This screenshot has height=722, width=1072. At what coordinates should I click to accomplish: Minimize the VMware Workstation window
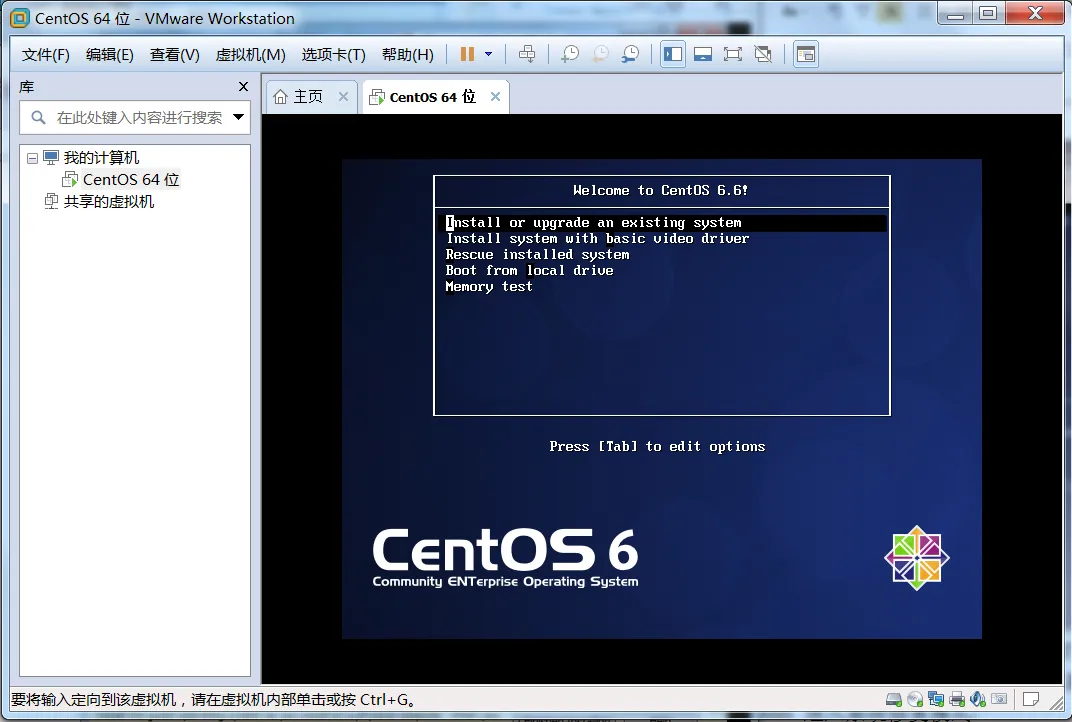(x=956, y=14)
